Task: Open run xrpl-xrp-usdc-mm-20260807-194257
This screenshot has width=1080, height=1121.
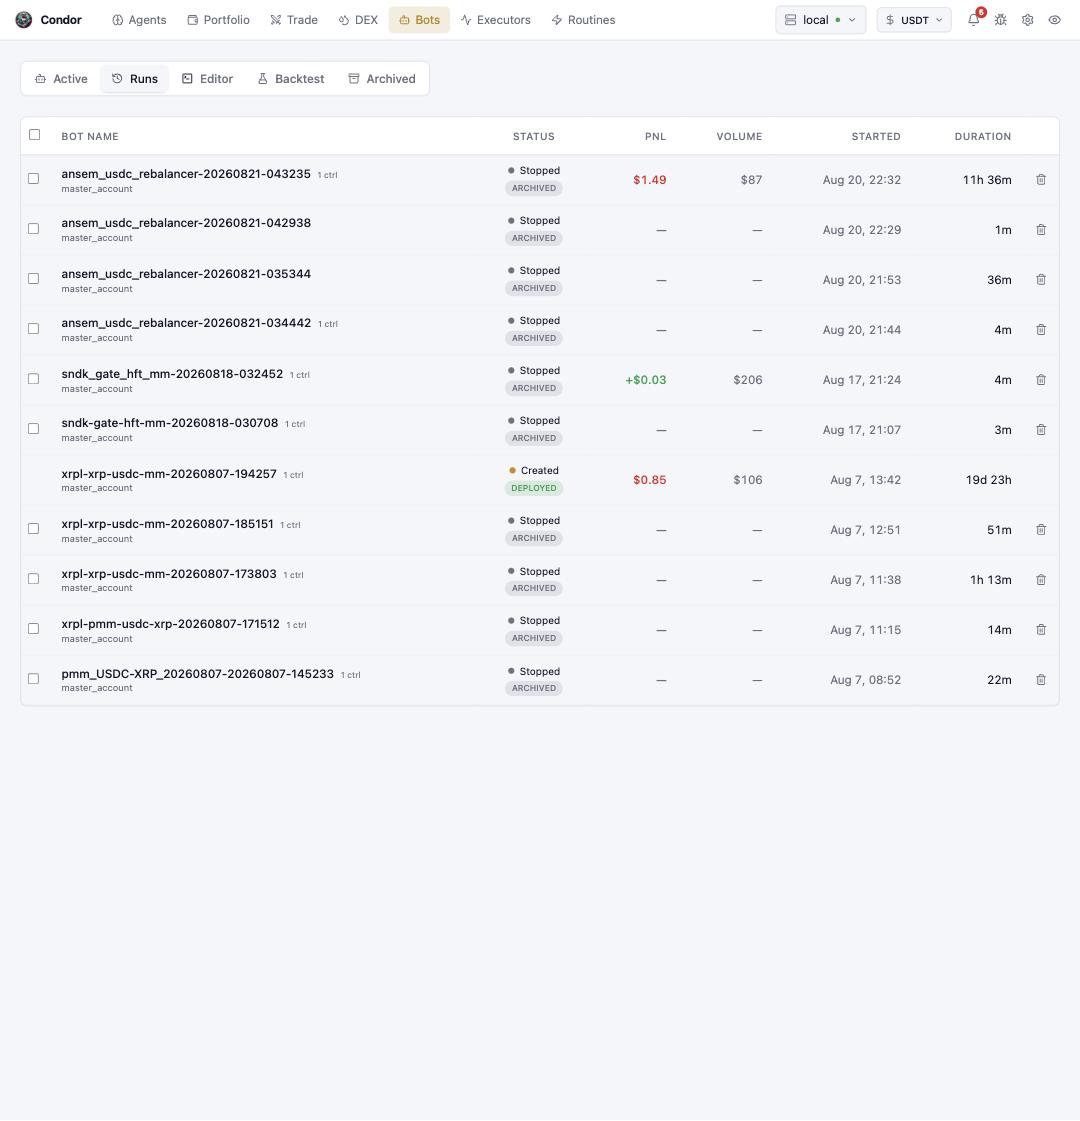Action: click(x=169, y=474)
